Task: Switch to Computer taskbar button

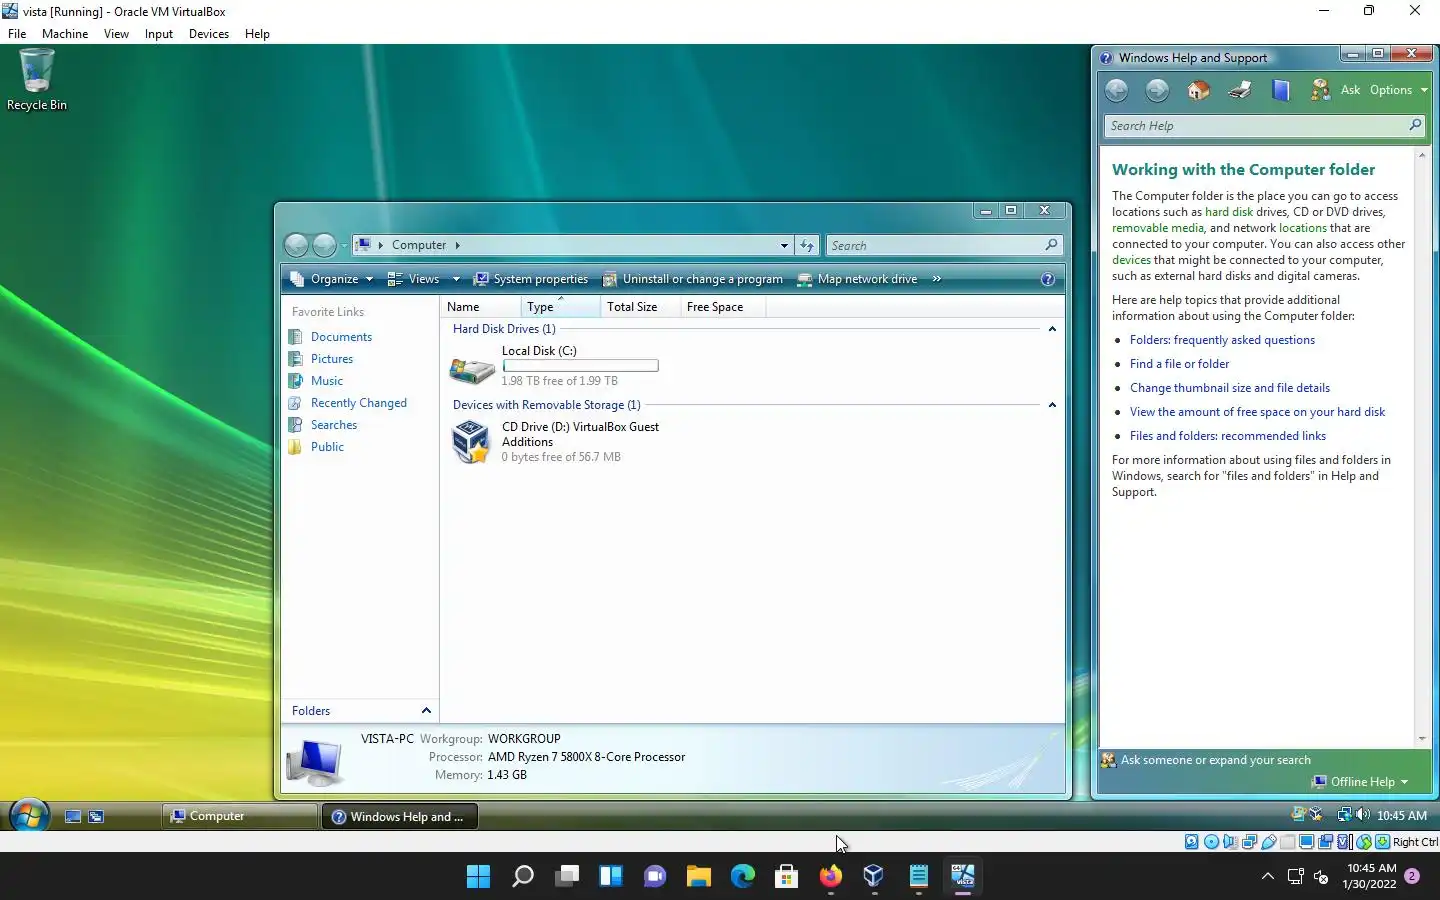Action: pos(240,816)
